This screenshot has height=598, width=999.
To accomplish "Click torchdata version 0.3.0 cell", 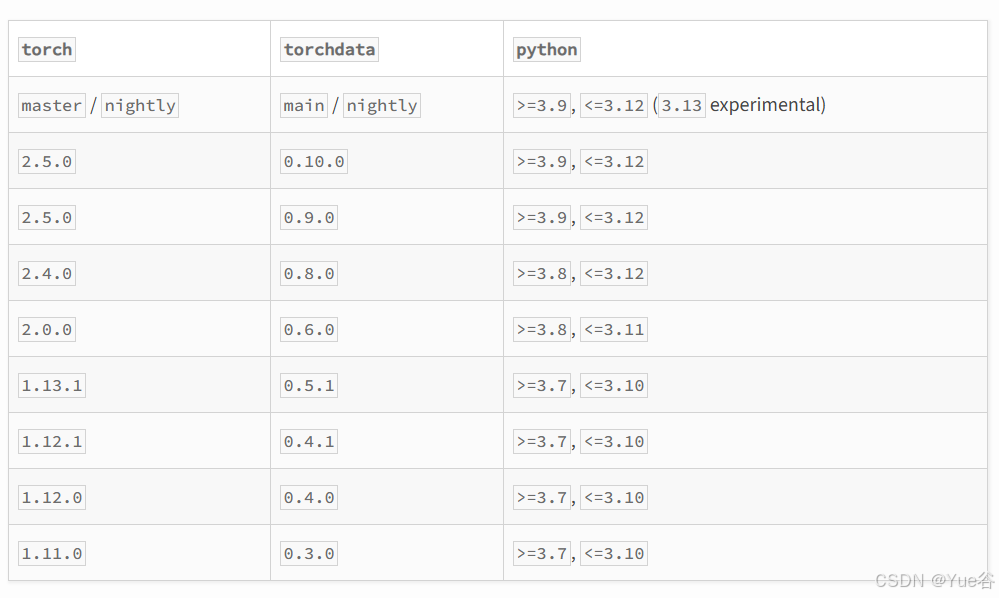I will pos(309,554).
